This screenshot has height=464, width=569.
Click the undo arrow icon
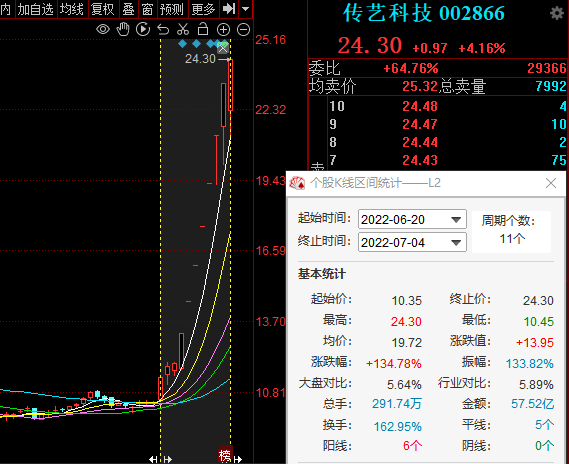163,29
